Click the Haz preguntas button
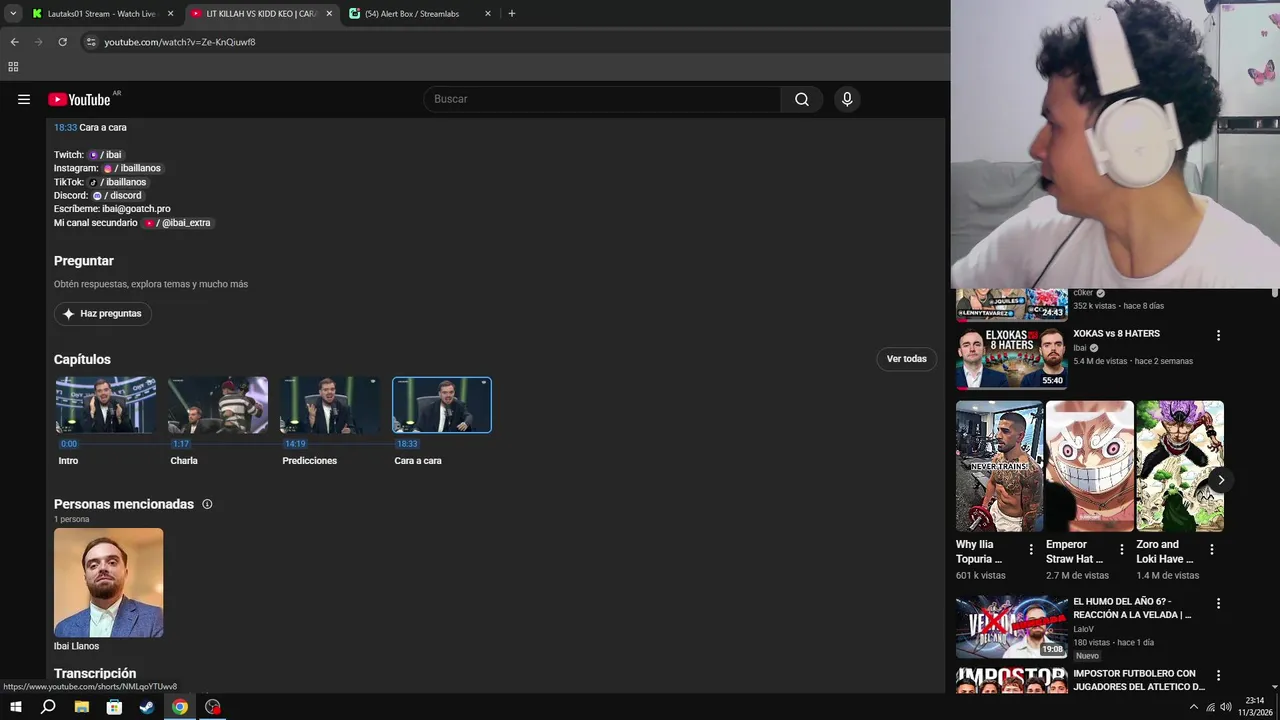 (x=102, y=314)
